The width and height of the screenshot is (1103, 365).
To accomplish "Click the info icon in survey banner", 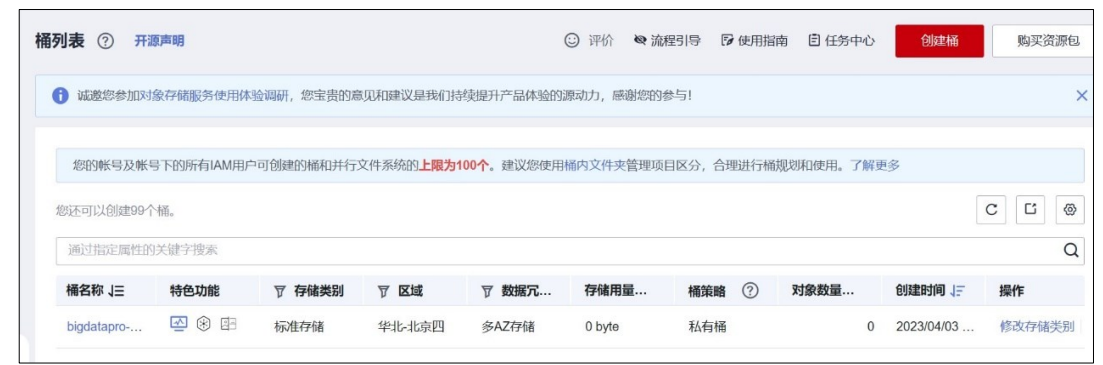I will [60, 96].
